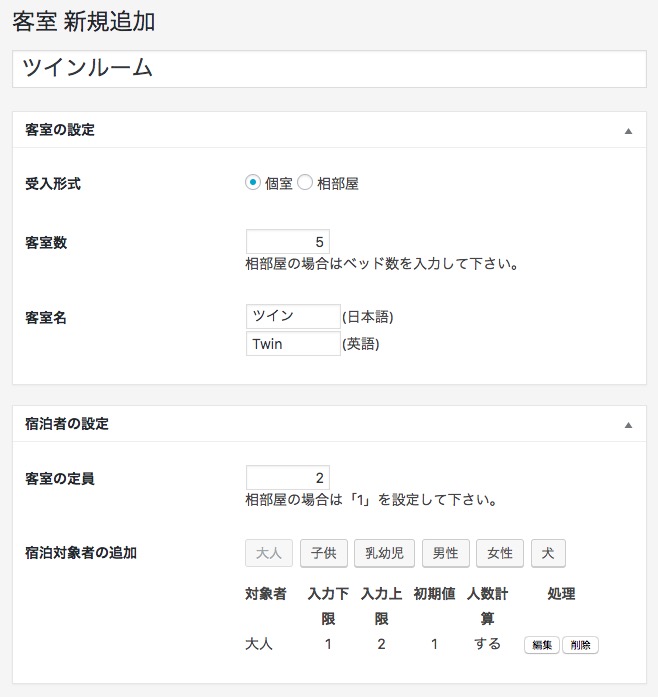Click the Japanese room name field ツイン
658x697 pixels.
[x=293, y=316]
